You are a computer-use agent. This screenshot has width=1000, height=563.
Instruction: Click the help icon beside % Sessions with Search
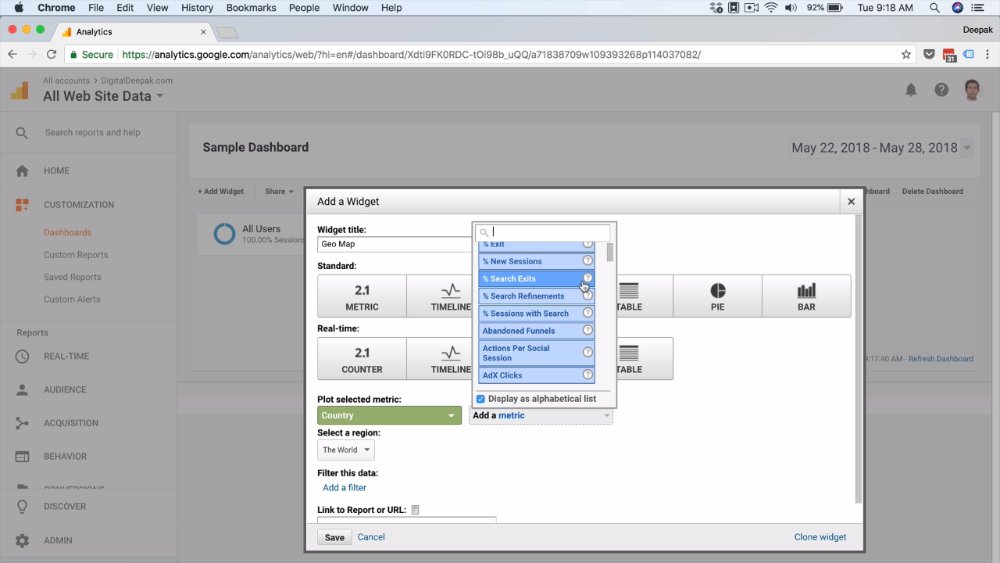pos(587,313)
